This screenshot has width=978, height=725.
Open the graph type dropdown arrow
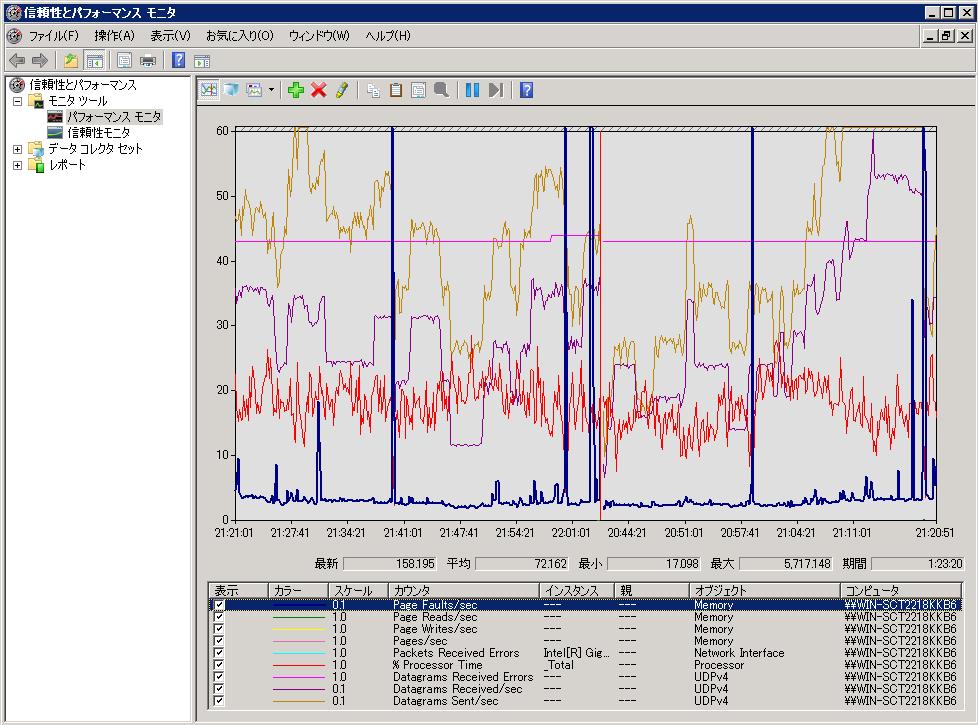tap(271, 90)
